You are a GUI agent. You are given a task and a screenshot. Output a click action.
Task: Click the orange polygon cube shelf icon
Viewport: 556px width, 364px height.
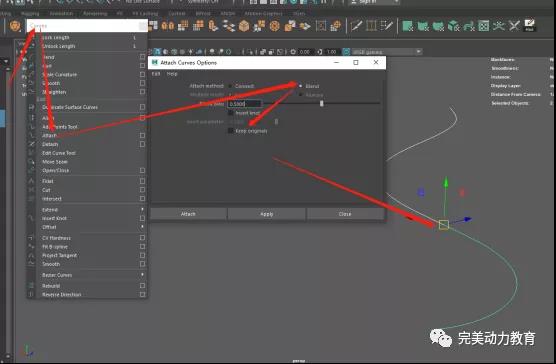(x=244, y=26)
